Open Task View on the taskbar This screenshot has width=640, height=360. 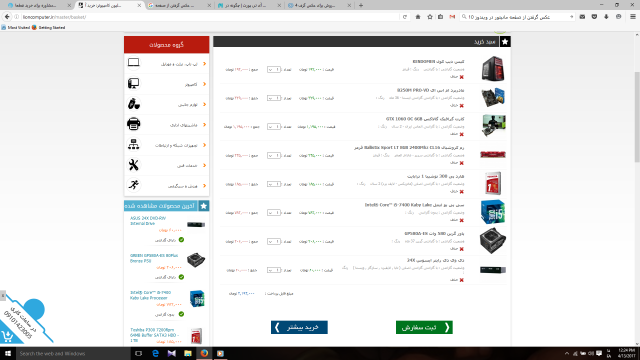[x=138, y=353]
